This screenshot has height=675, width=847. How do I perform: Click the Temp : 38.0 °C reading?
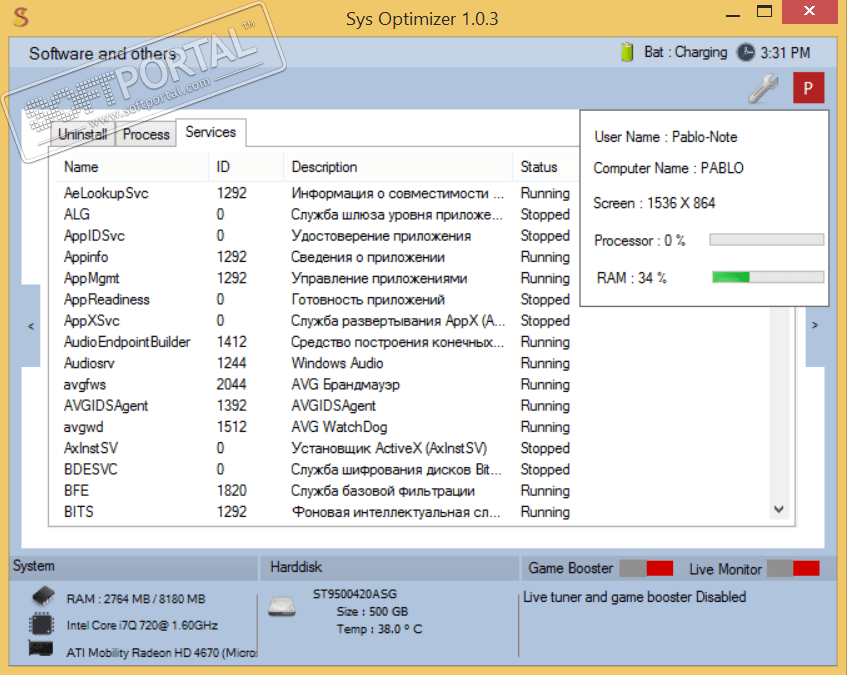(x=379, y=629)
